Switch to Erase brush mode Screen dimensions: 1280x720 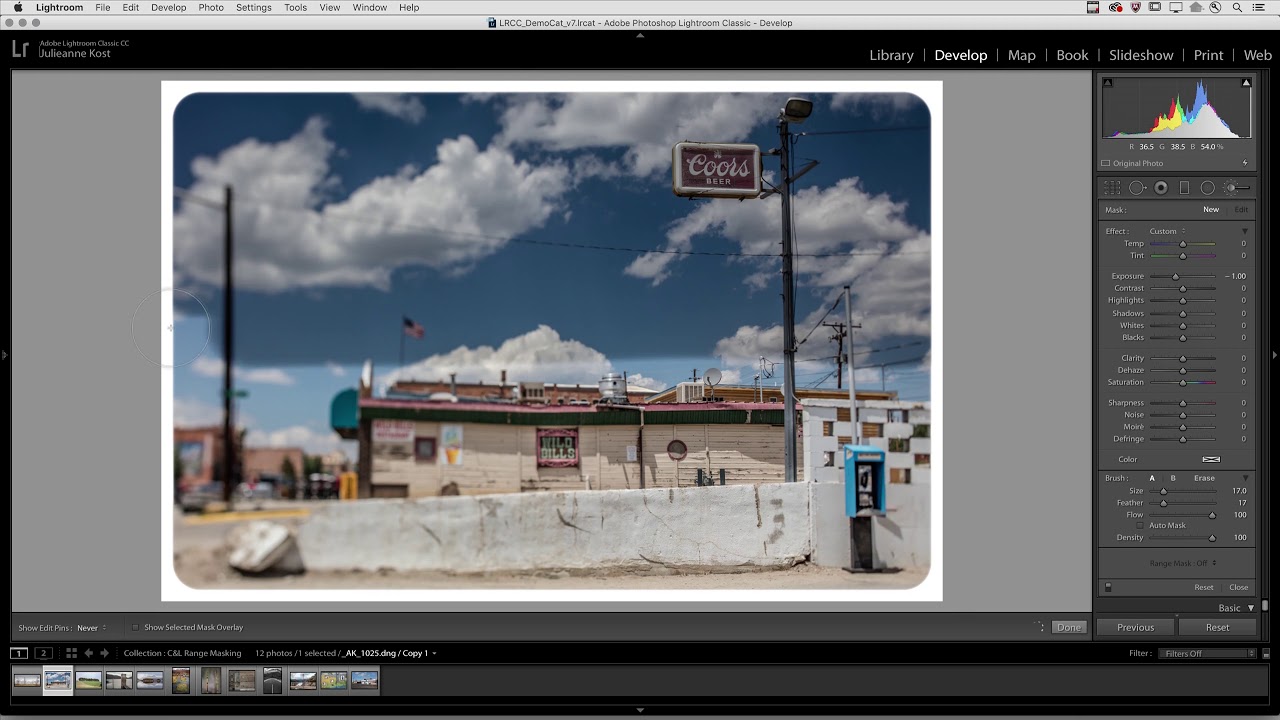point(1204,478)
